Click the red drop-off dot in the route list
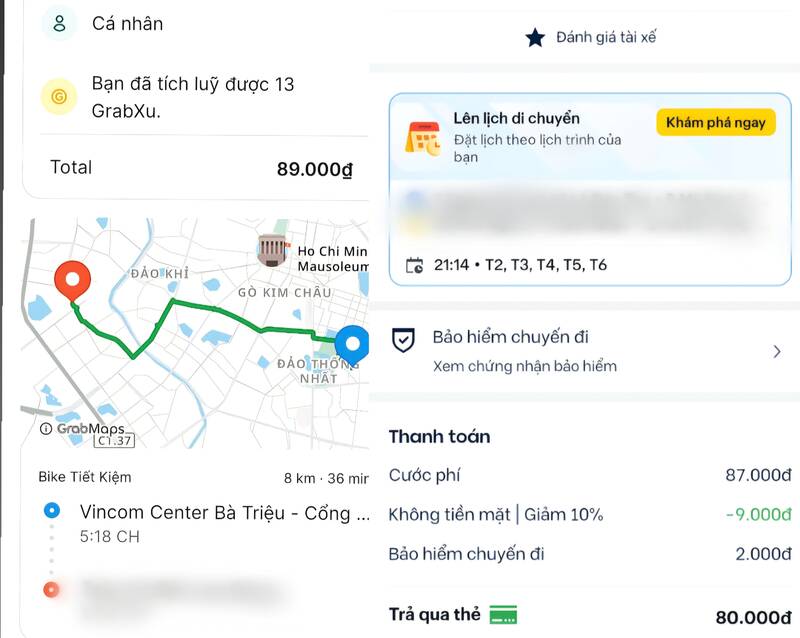The image size is (800, 638). (51, 590)
